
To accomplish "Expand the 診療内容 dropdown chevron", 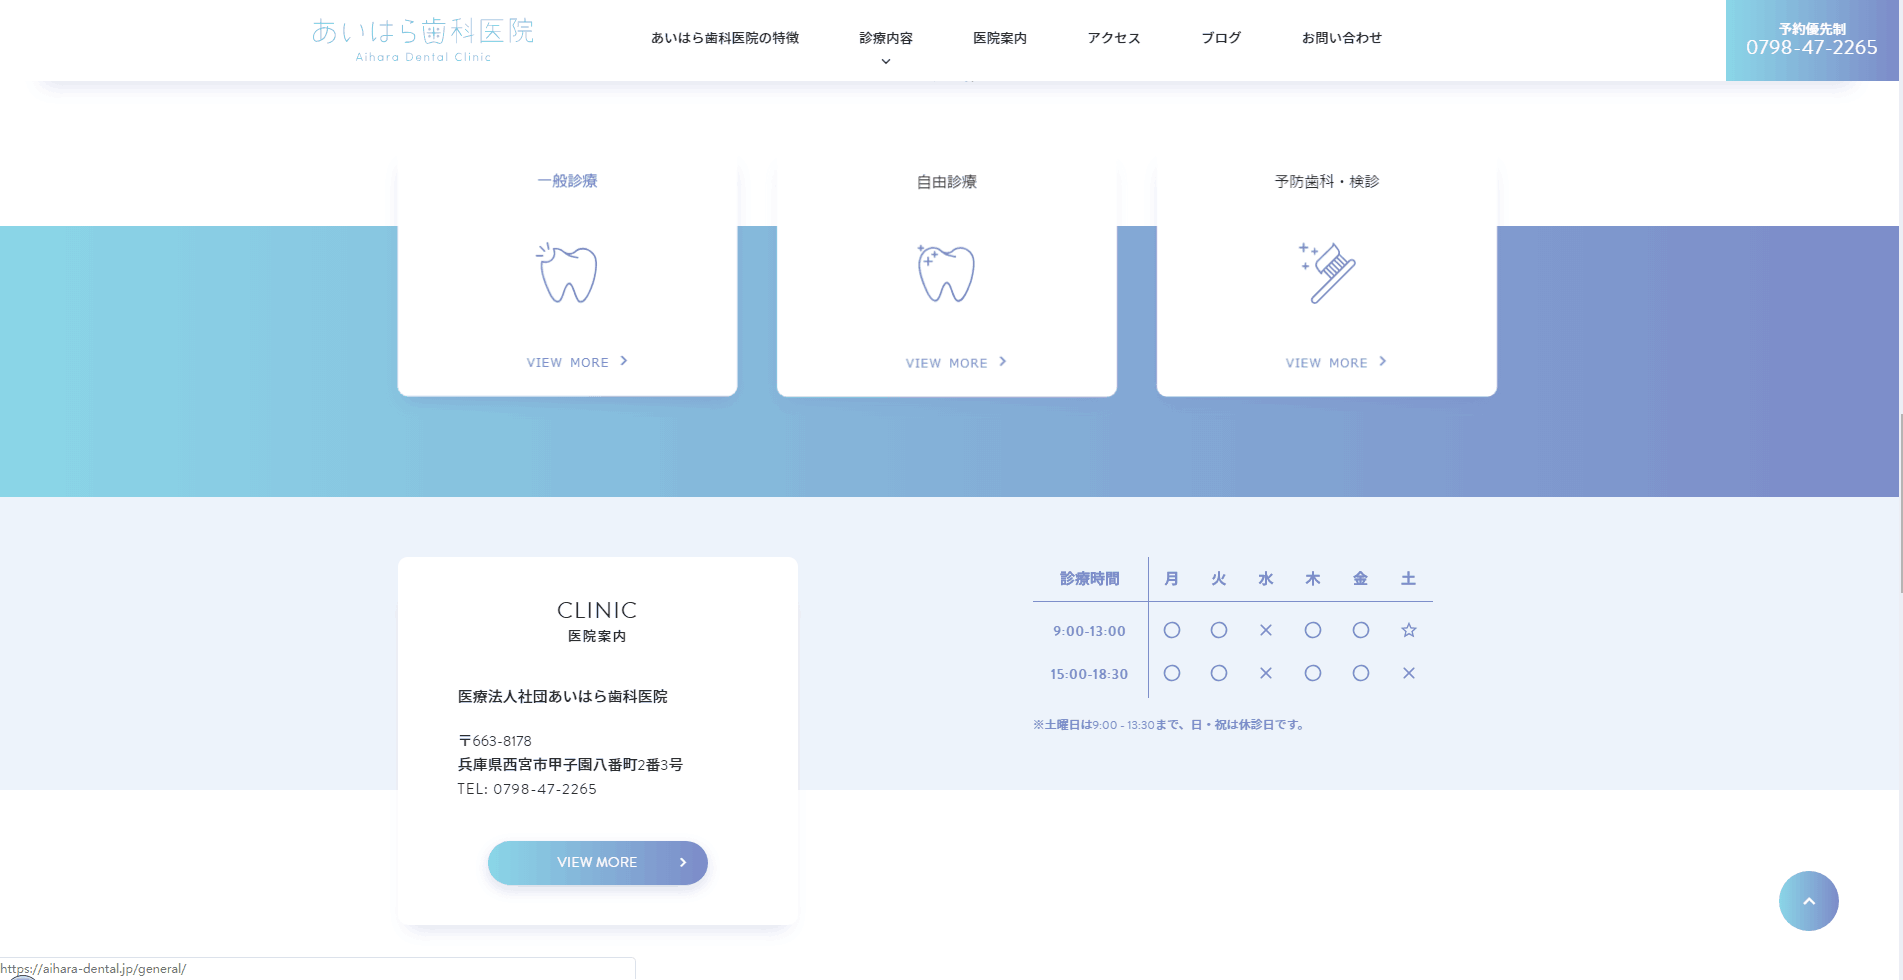I will click(886, 62).
